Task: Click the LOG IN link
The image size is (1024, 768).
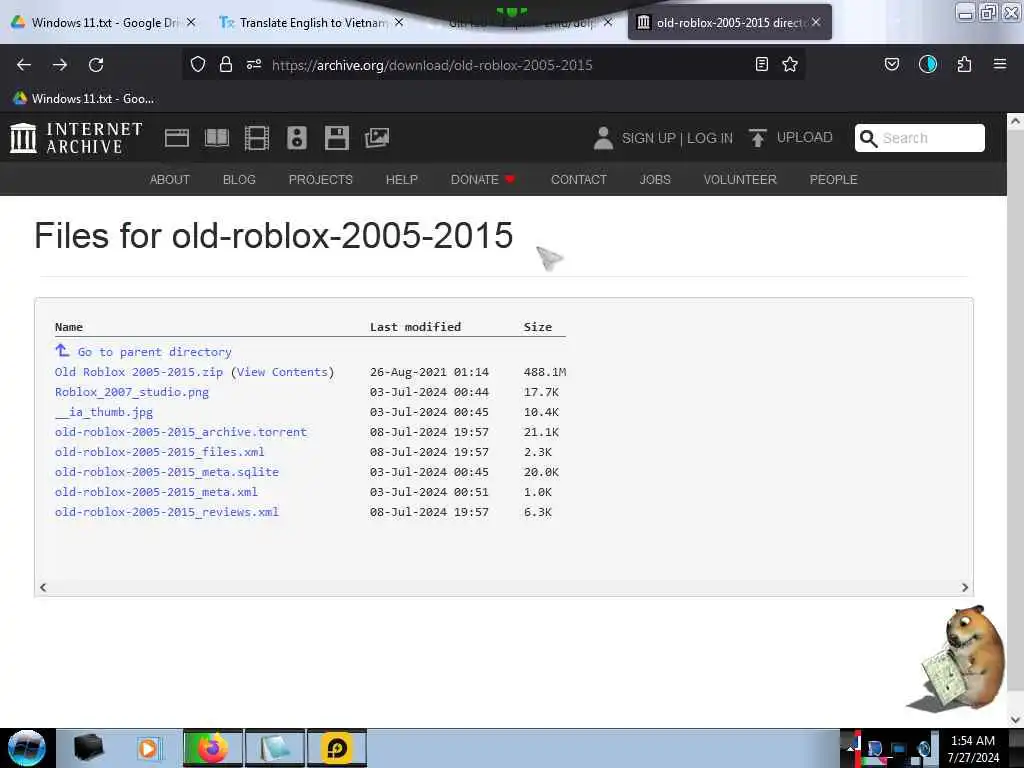Action: 710,138
